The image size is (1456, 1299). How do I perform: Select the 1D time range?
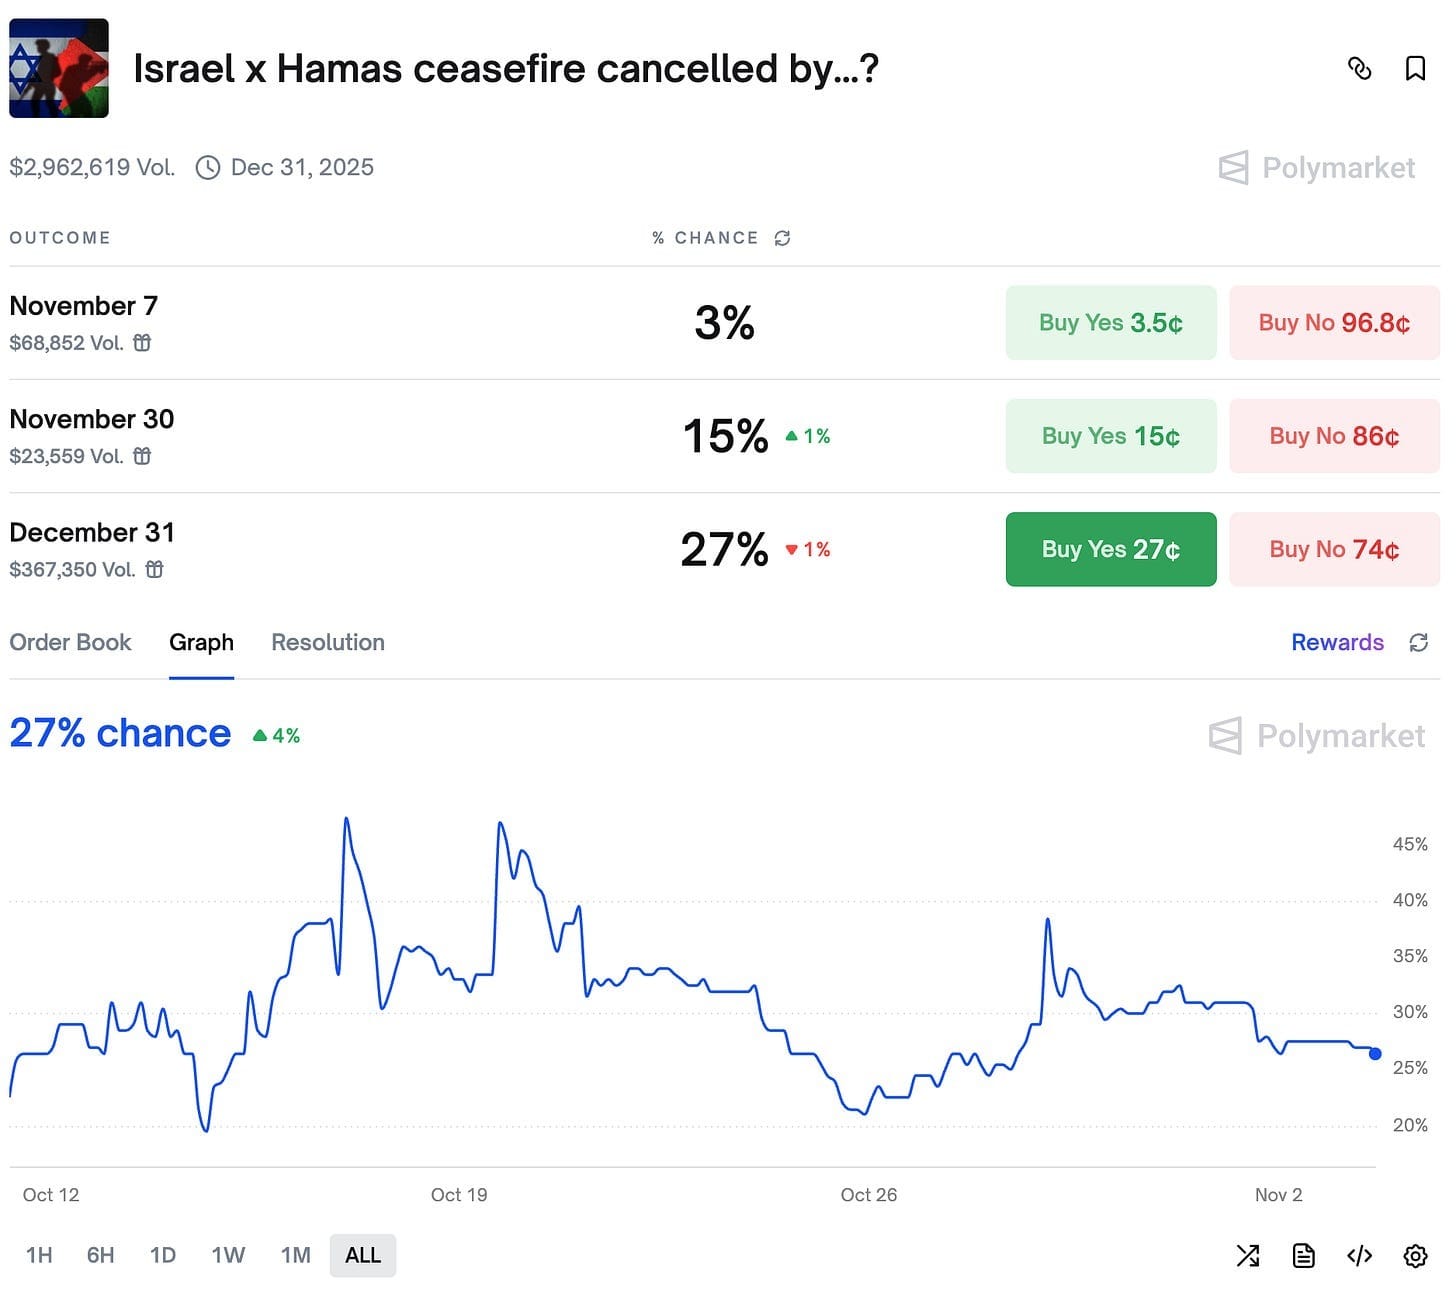click(163, 1256)
